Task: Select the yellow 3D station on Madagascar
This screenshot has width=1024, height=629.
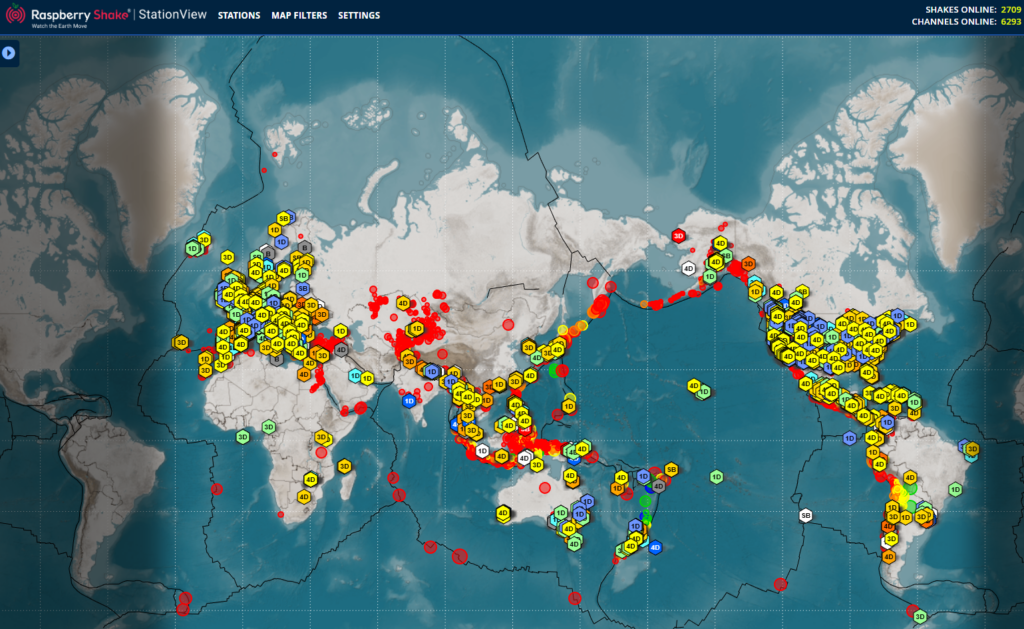Action: pyautogui.click(x=344, y=466)
